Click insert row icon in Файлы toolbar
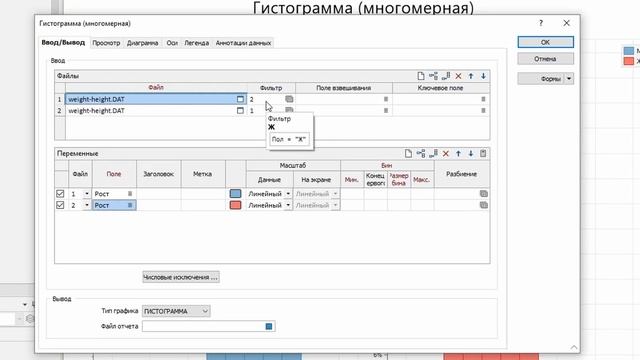This screenshot has height=360, width=640. tap(433, 76)
